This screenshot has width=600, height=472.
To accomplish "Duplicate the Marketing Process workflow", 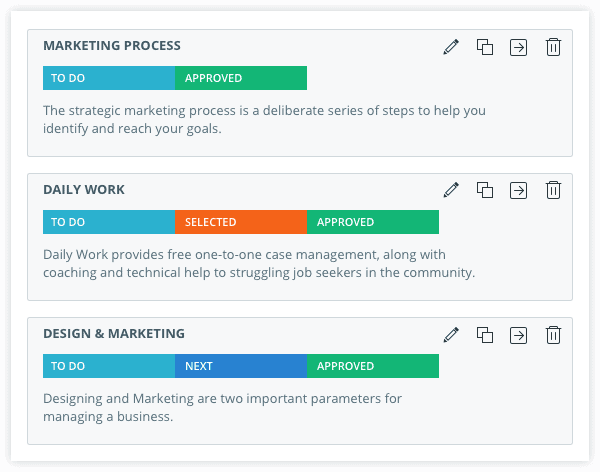I will (x=485, y=47).
